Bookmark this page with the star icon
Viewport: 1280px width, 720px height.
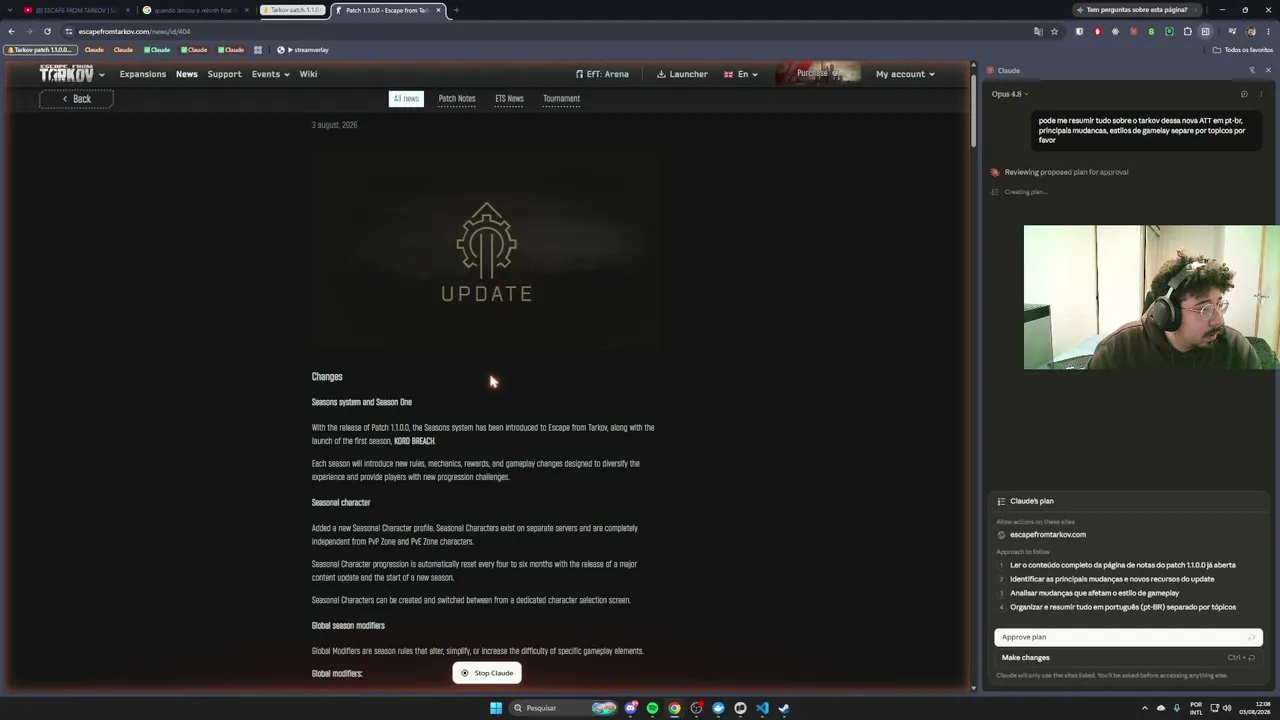(x=1054, y=31)
